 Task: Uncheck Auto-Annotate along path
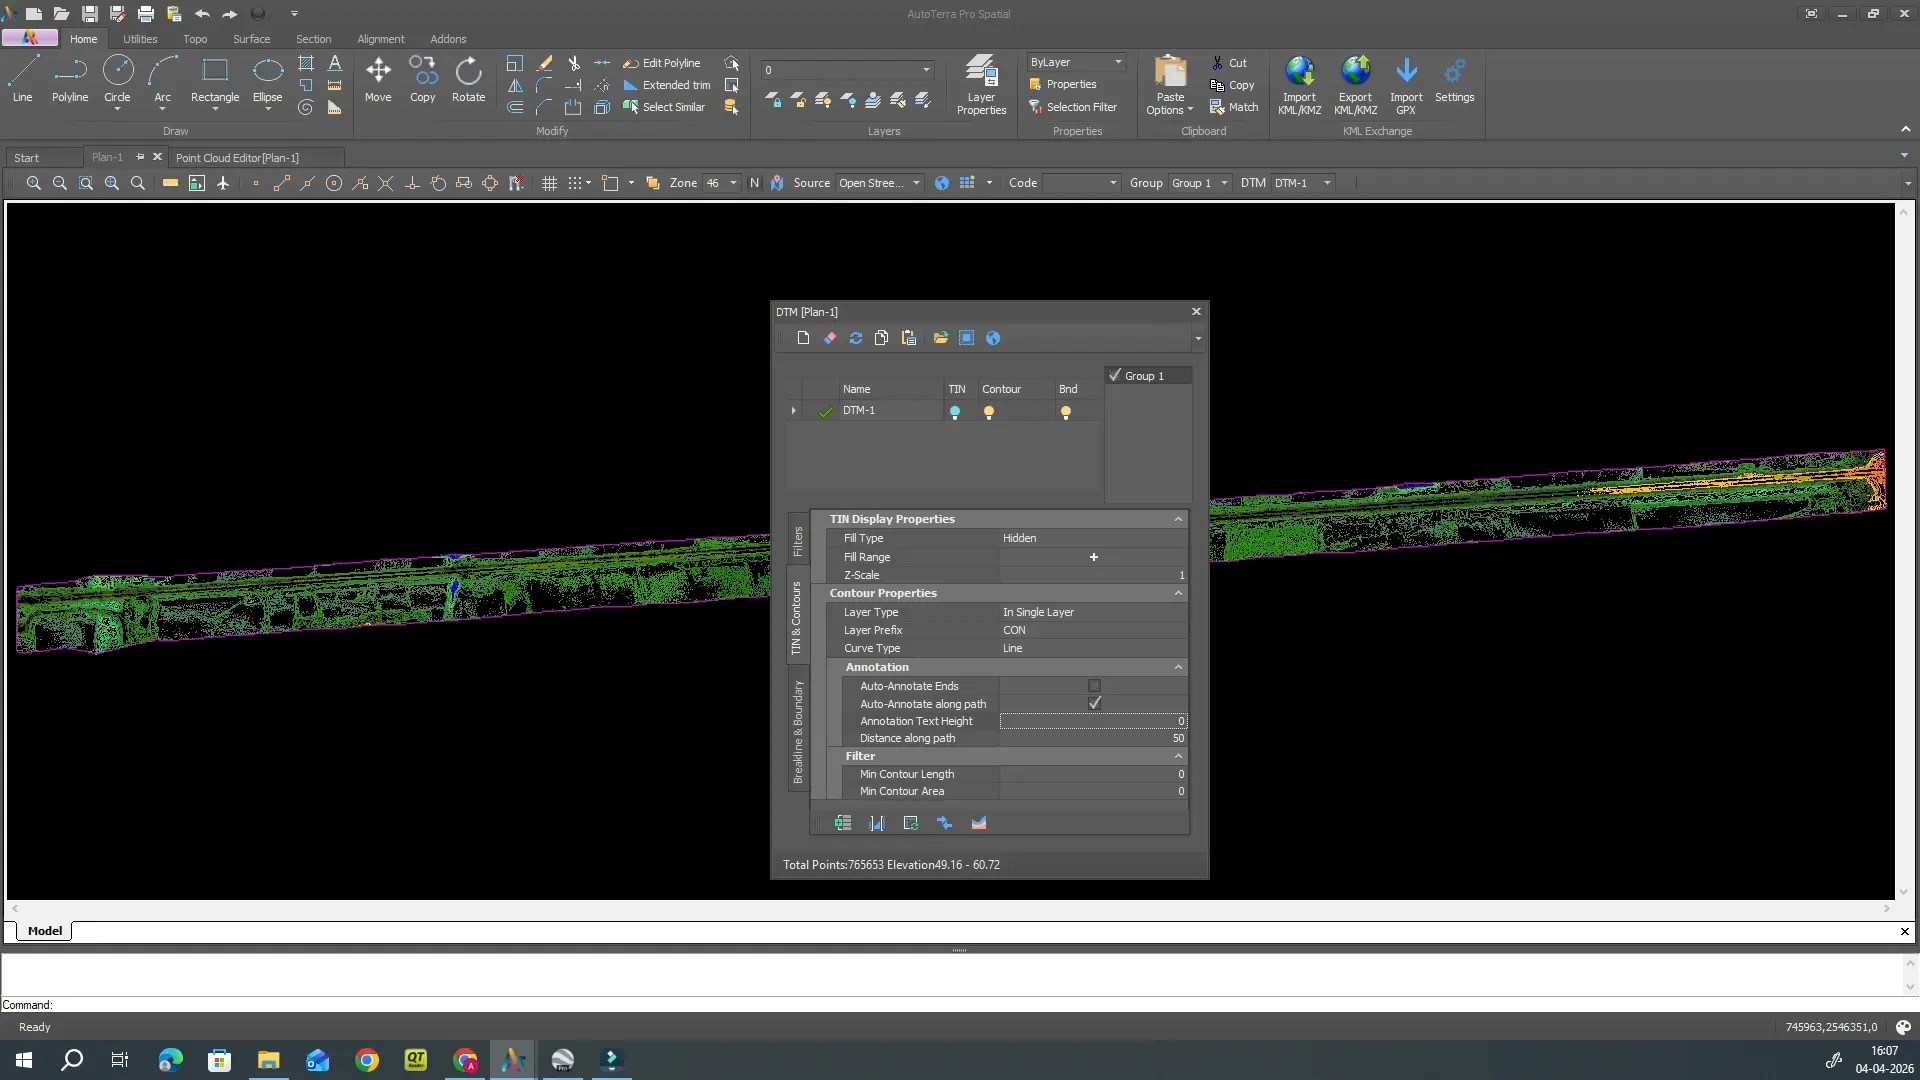click(1094, 704)
